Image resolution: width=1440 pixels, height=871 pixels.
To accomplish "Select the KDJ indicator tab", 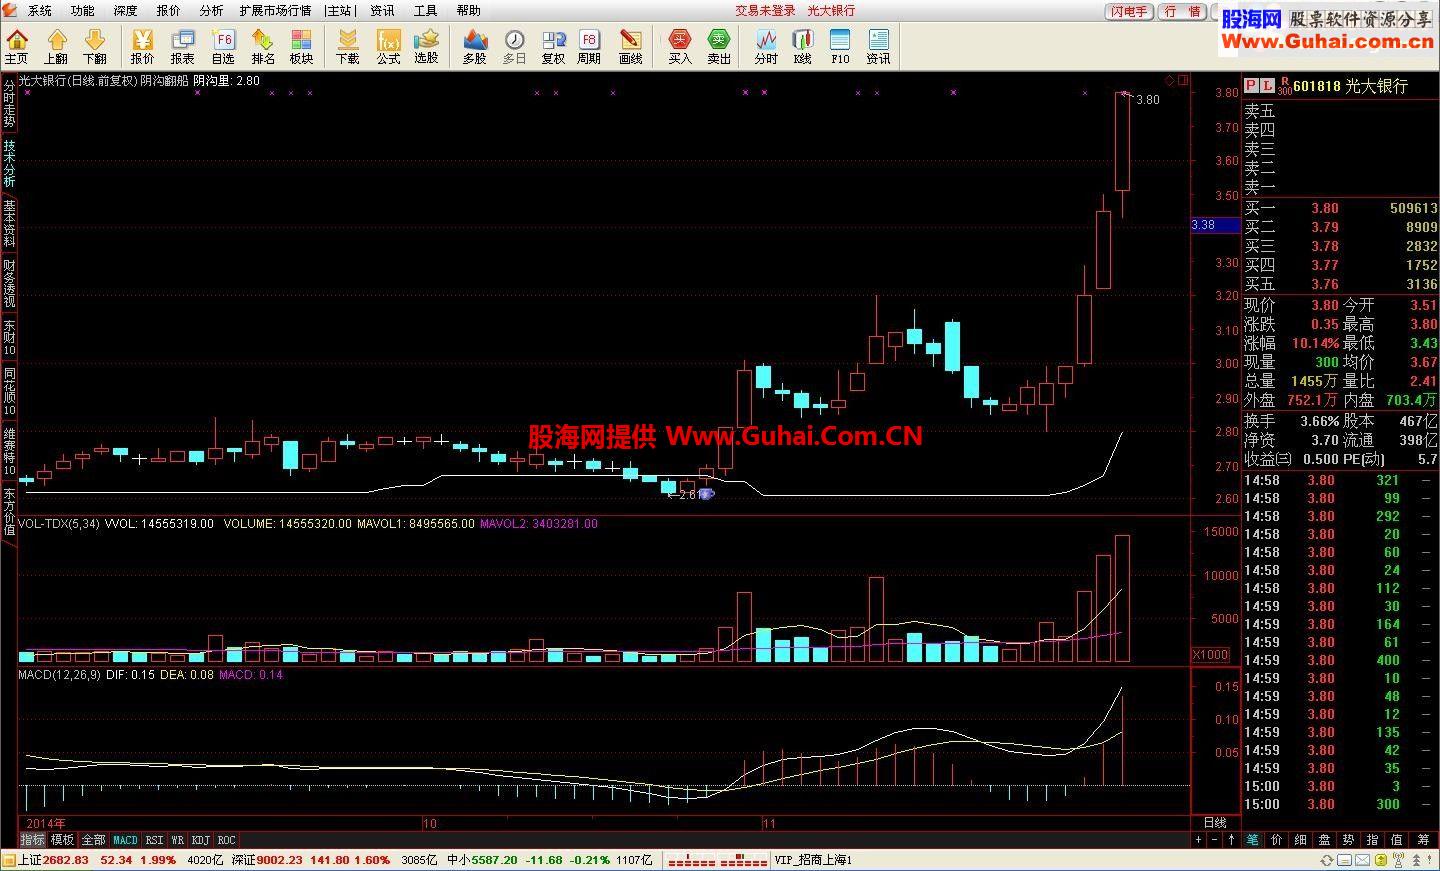I will tap(201, 840).
